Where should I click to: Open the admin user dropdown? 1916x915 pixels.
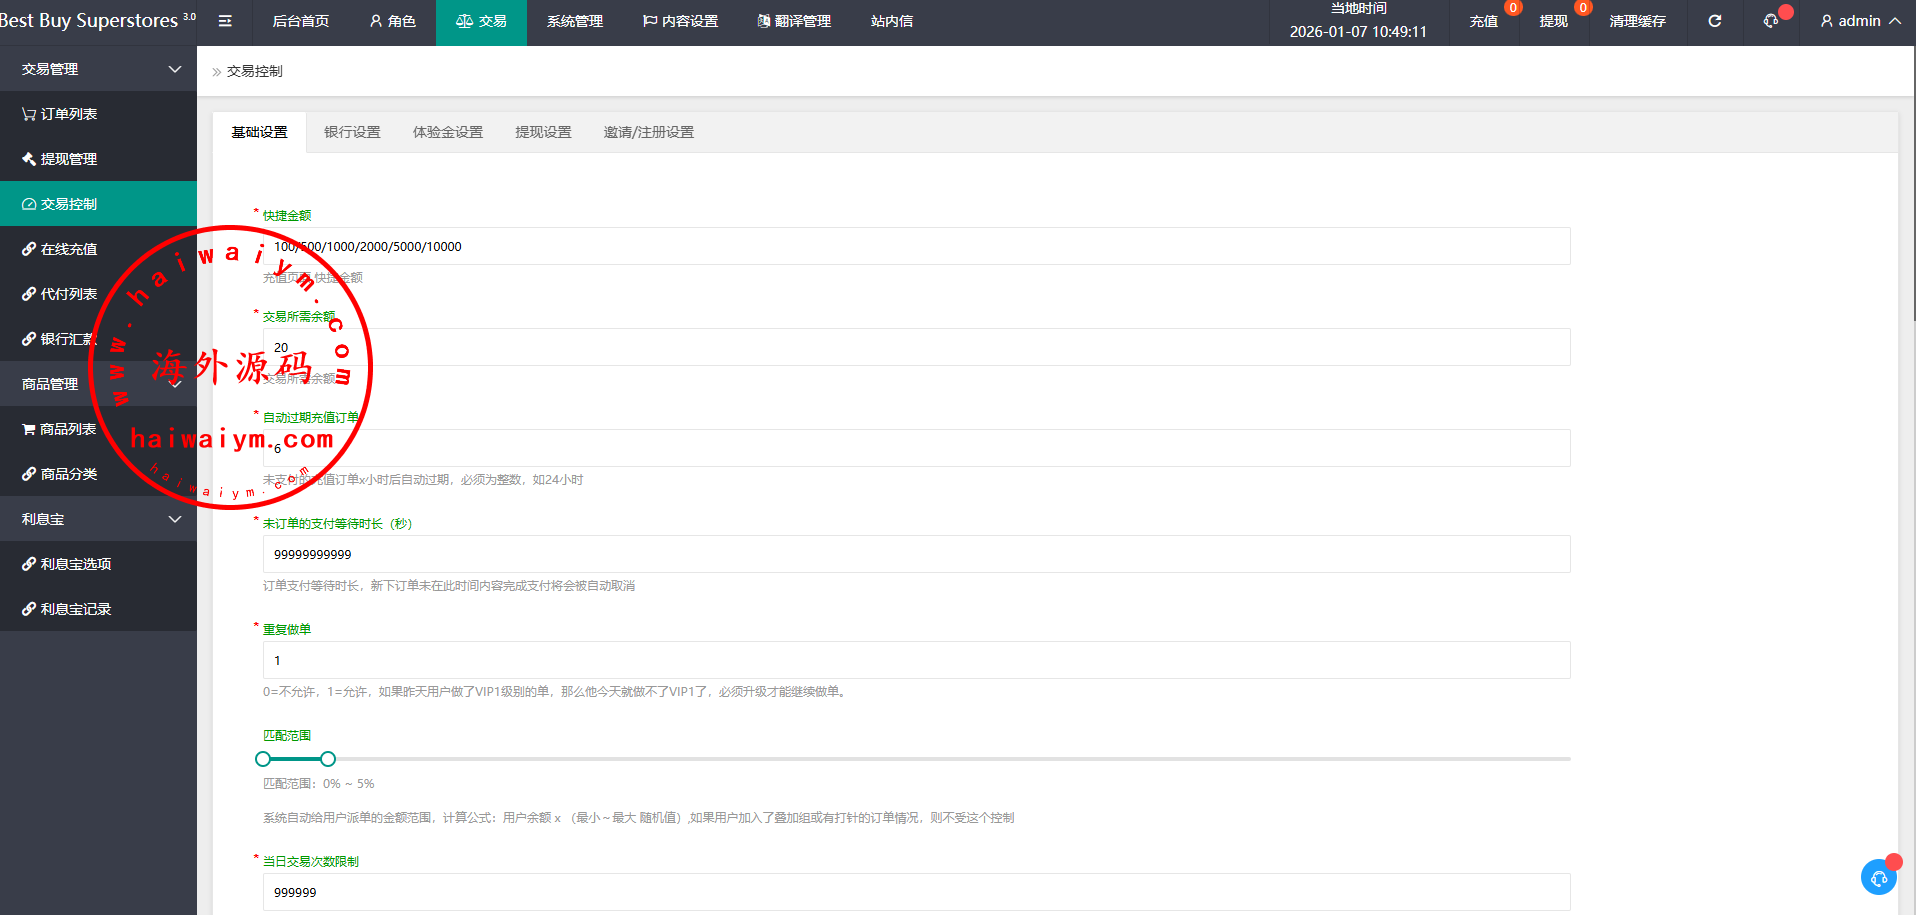click(x=1859, y=21)
